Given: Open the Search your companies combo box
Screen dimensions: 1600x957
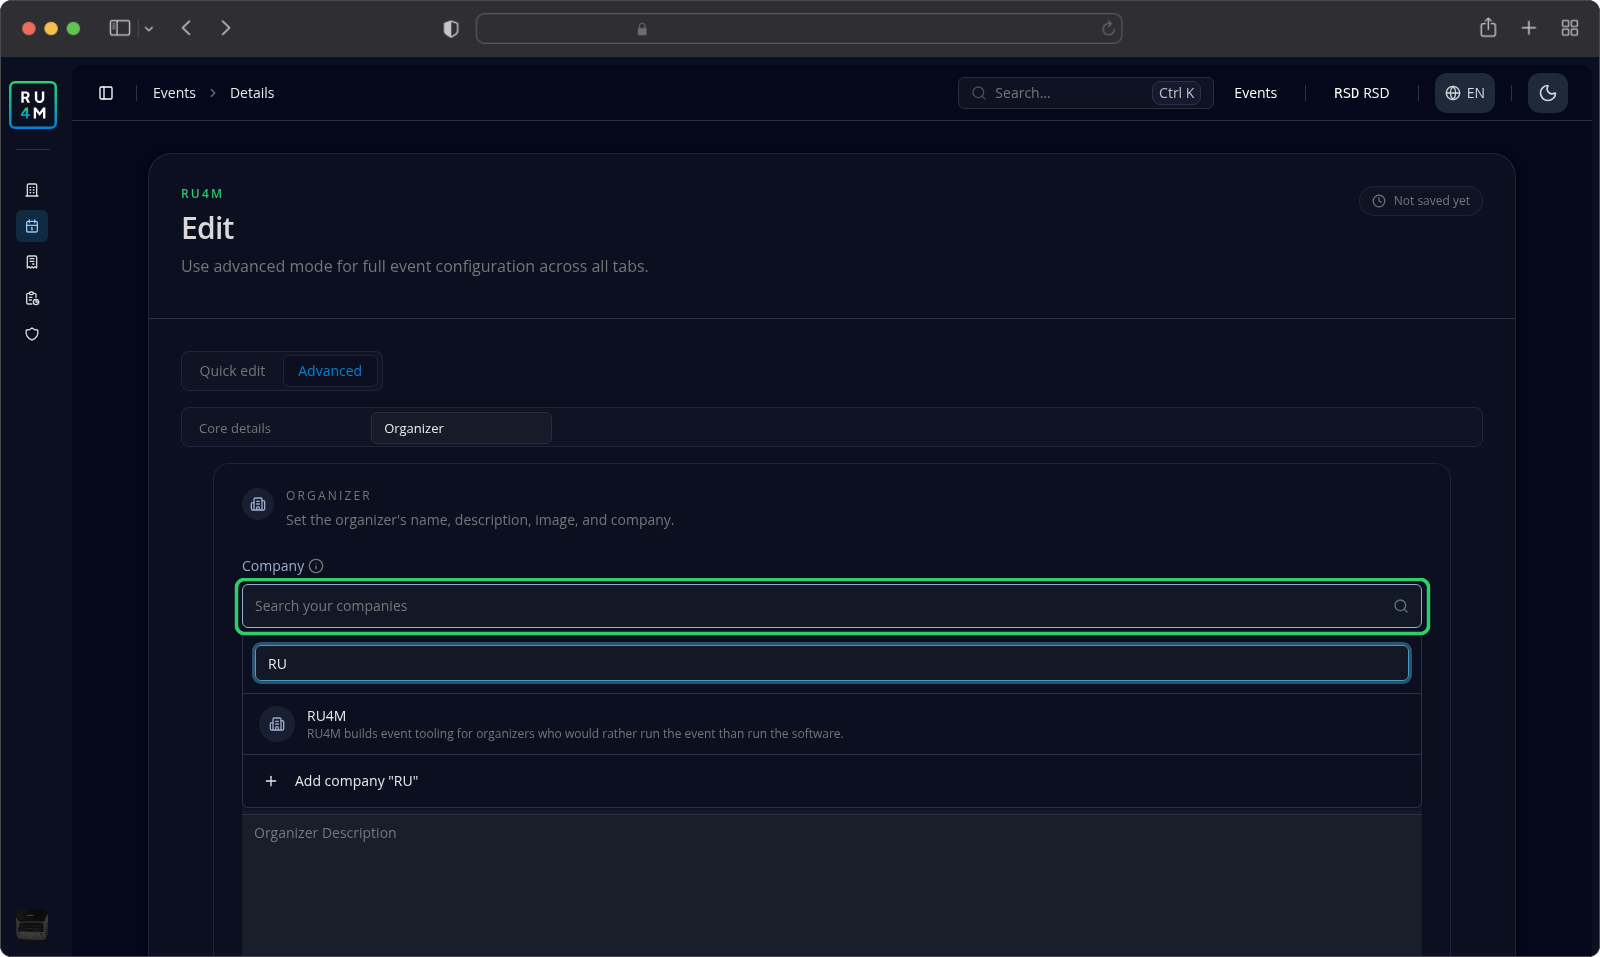Looking at the screenshot, I should click(832, 606).
